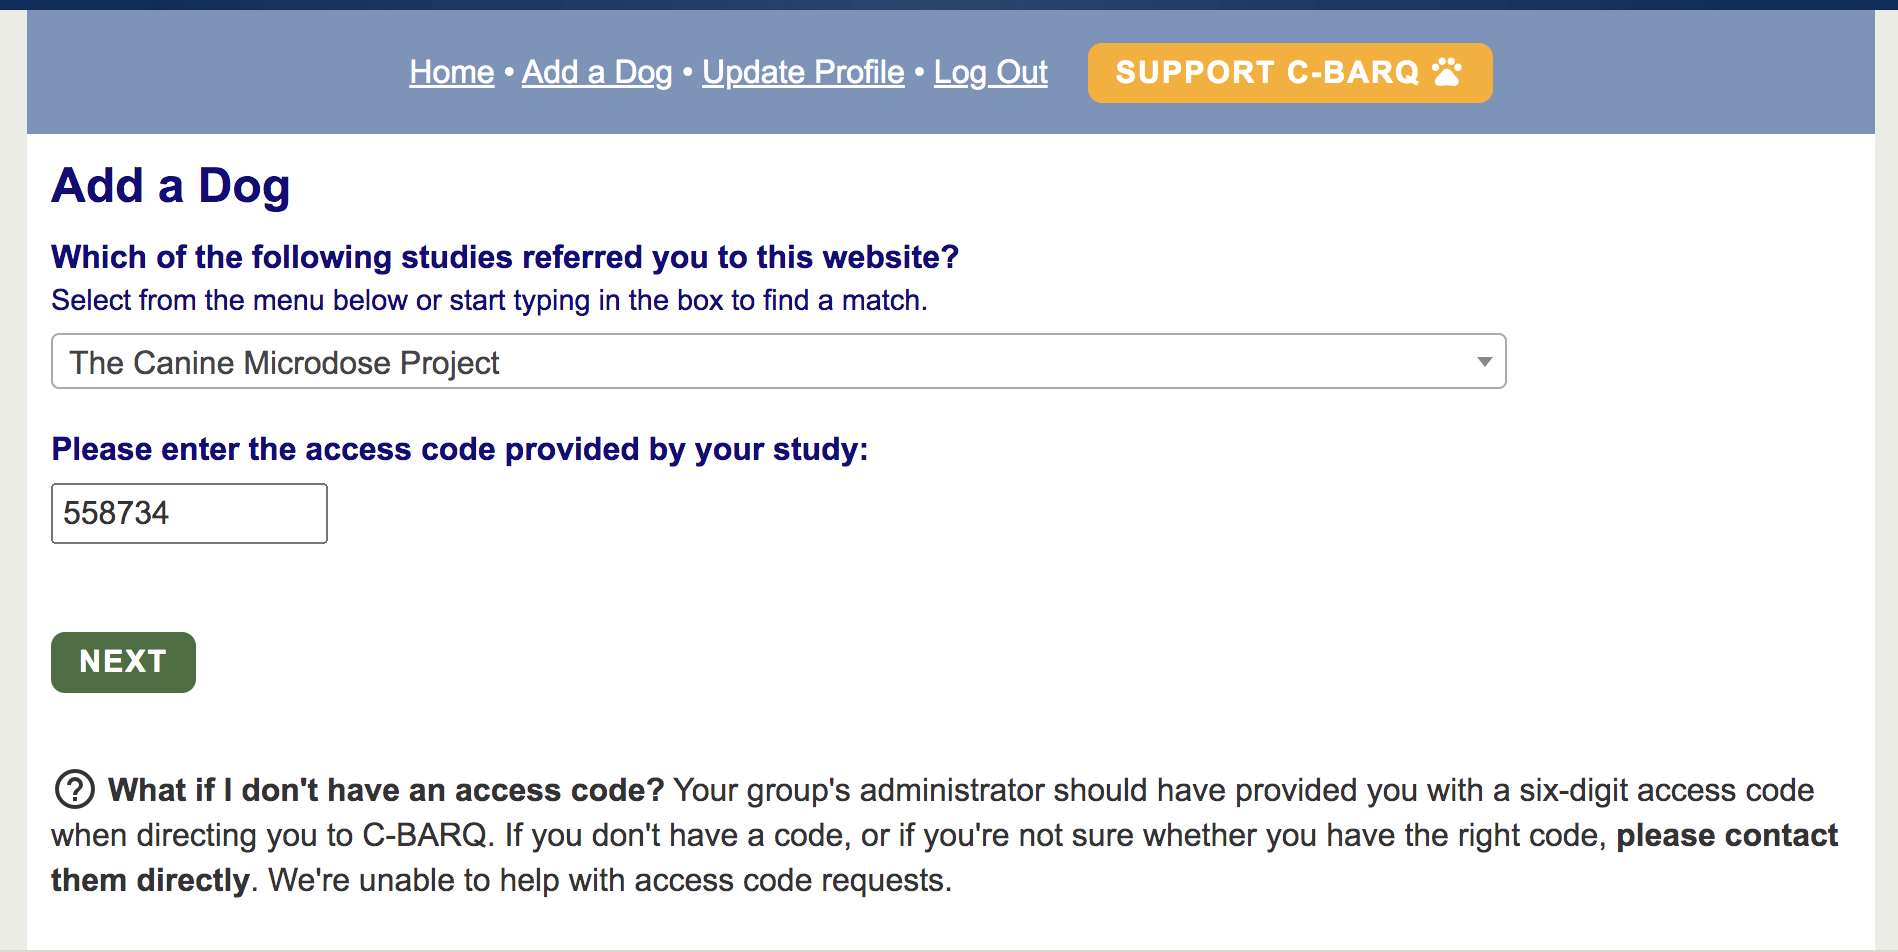Viewport: 1898px width, 952px height.
Task: Click the Please enter the access code label
Action: (460, 449)
